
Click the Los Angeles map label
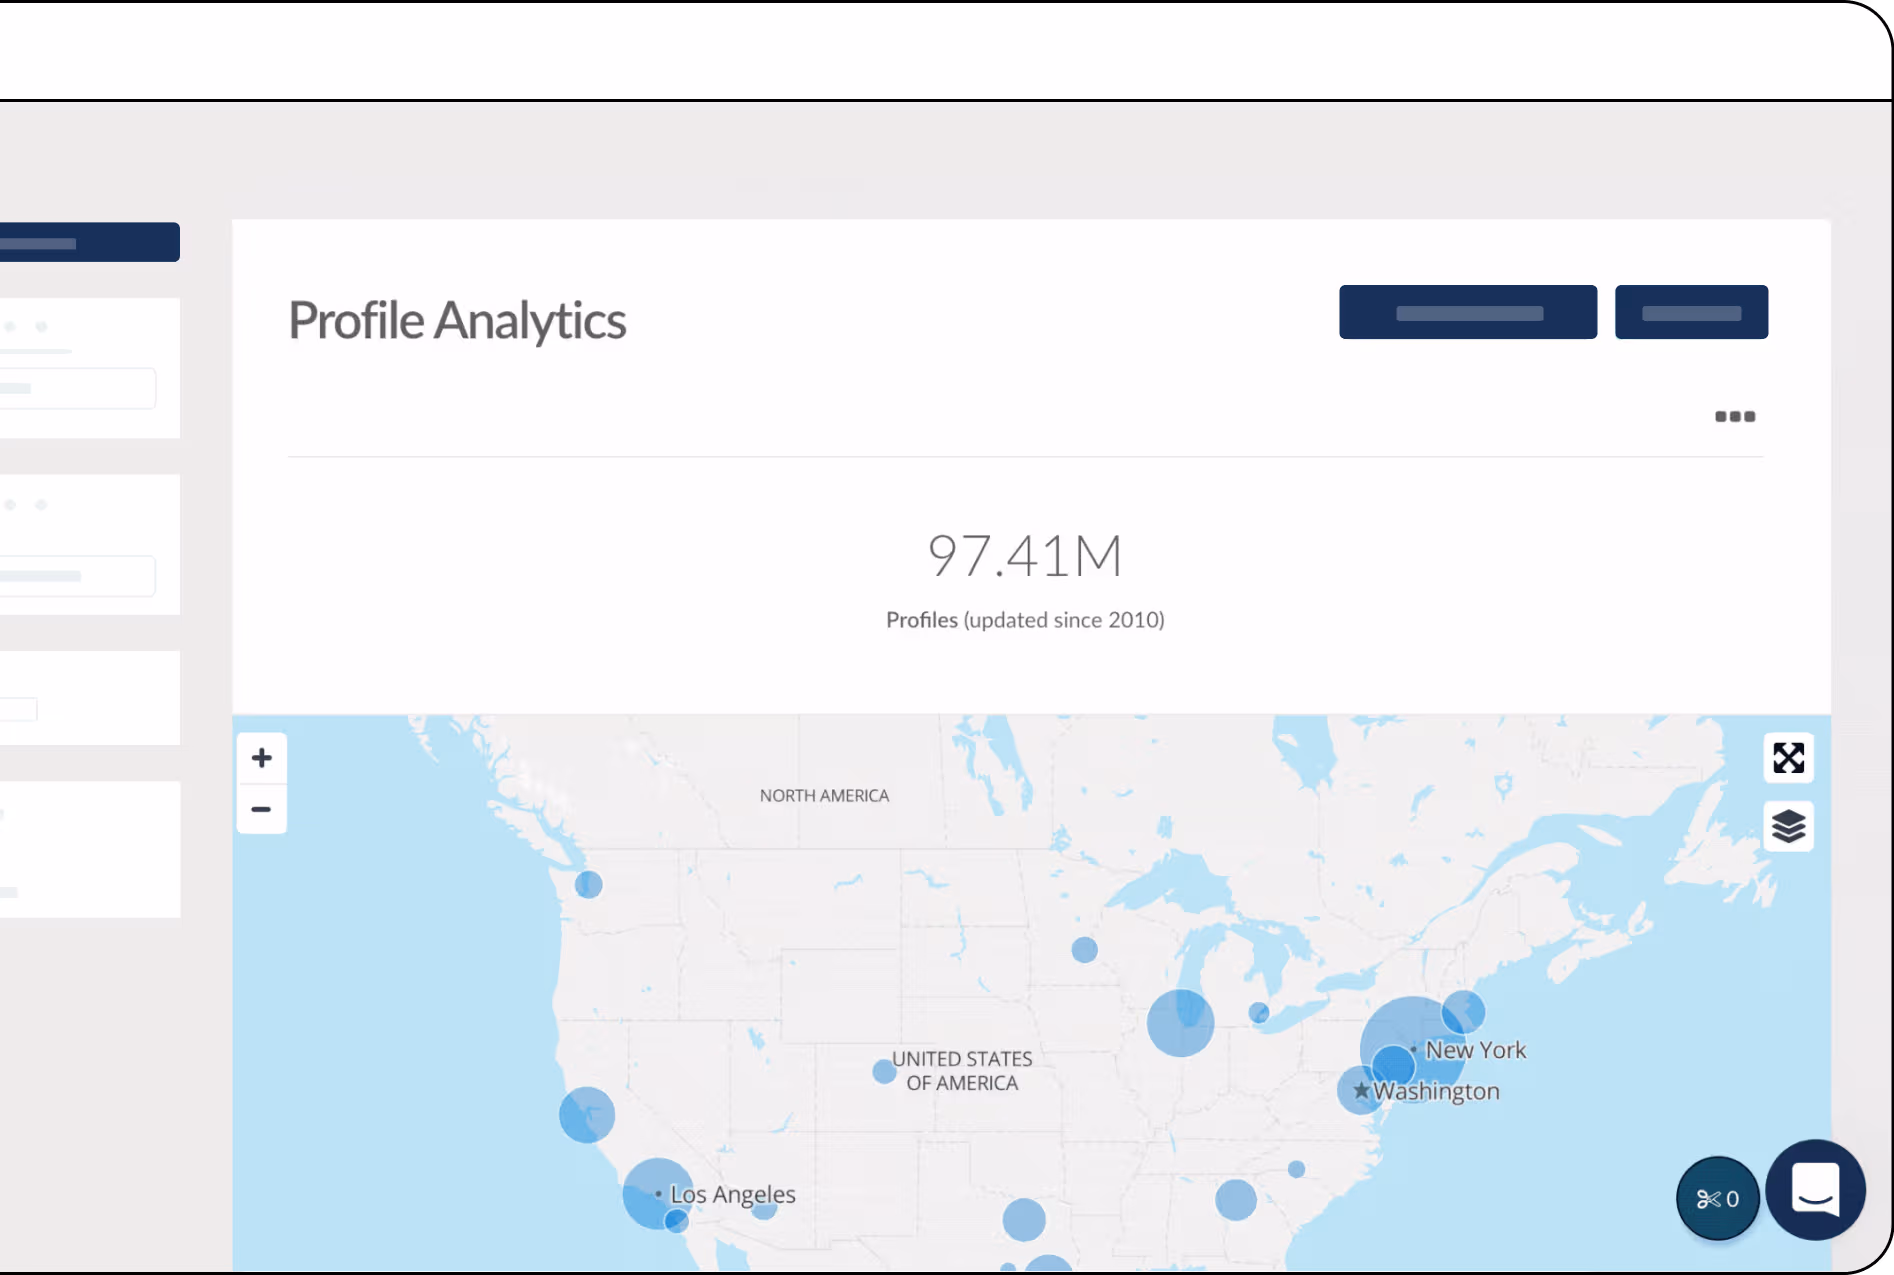click(x=733, y=1194)
